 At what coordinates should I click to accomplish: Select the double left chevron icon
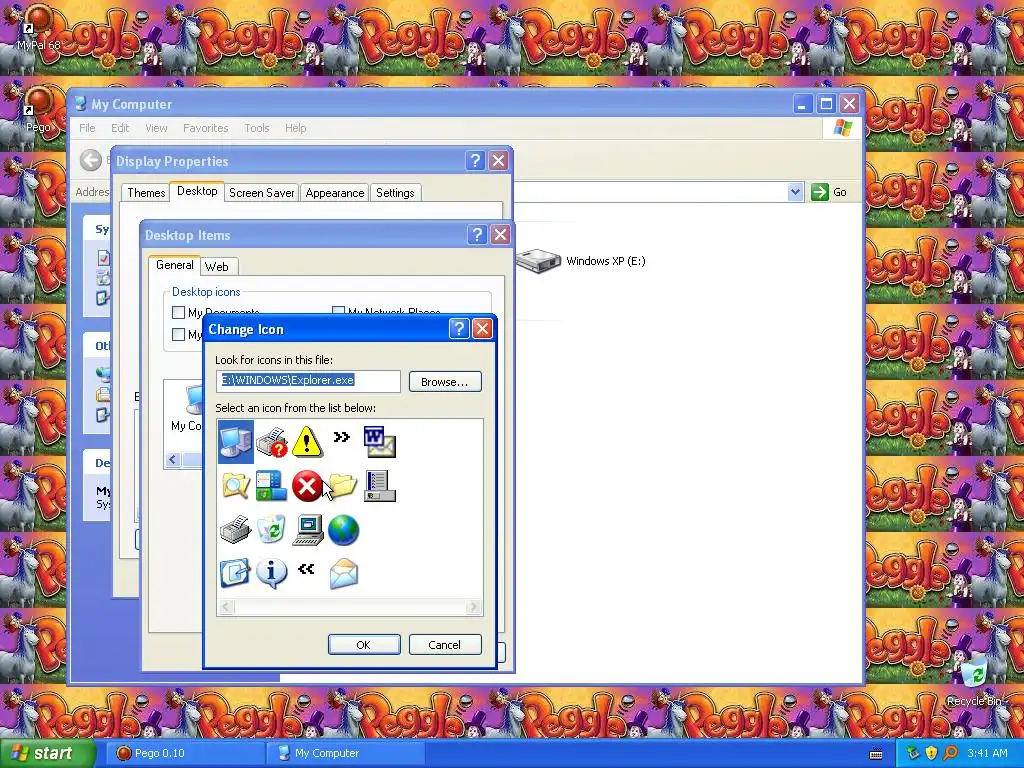click(x=306, y=569)
